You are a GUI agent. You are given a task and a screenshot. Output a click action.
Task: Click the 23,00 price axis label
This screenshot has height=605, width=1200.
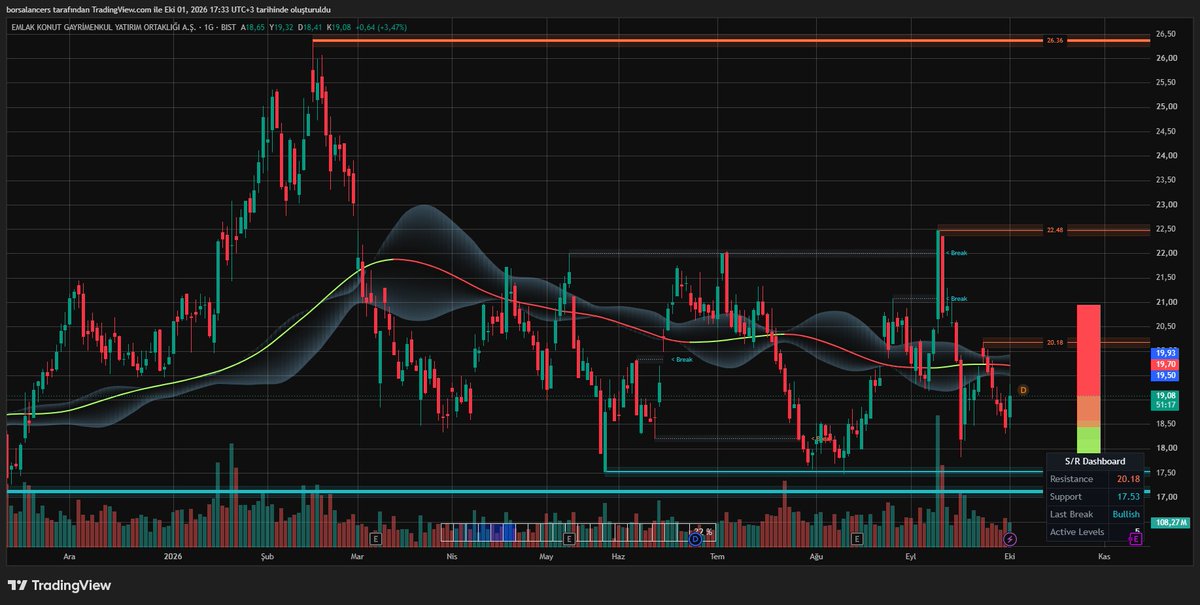[x=1165, y=205]
